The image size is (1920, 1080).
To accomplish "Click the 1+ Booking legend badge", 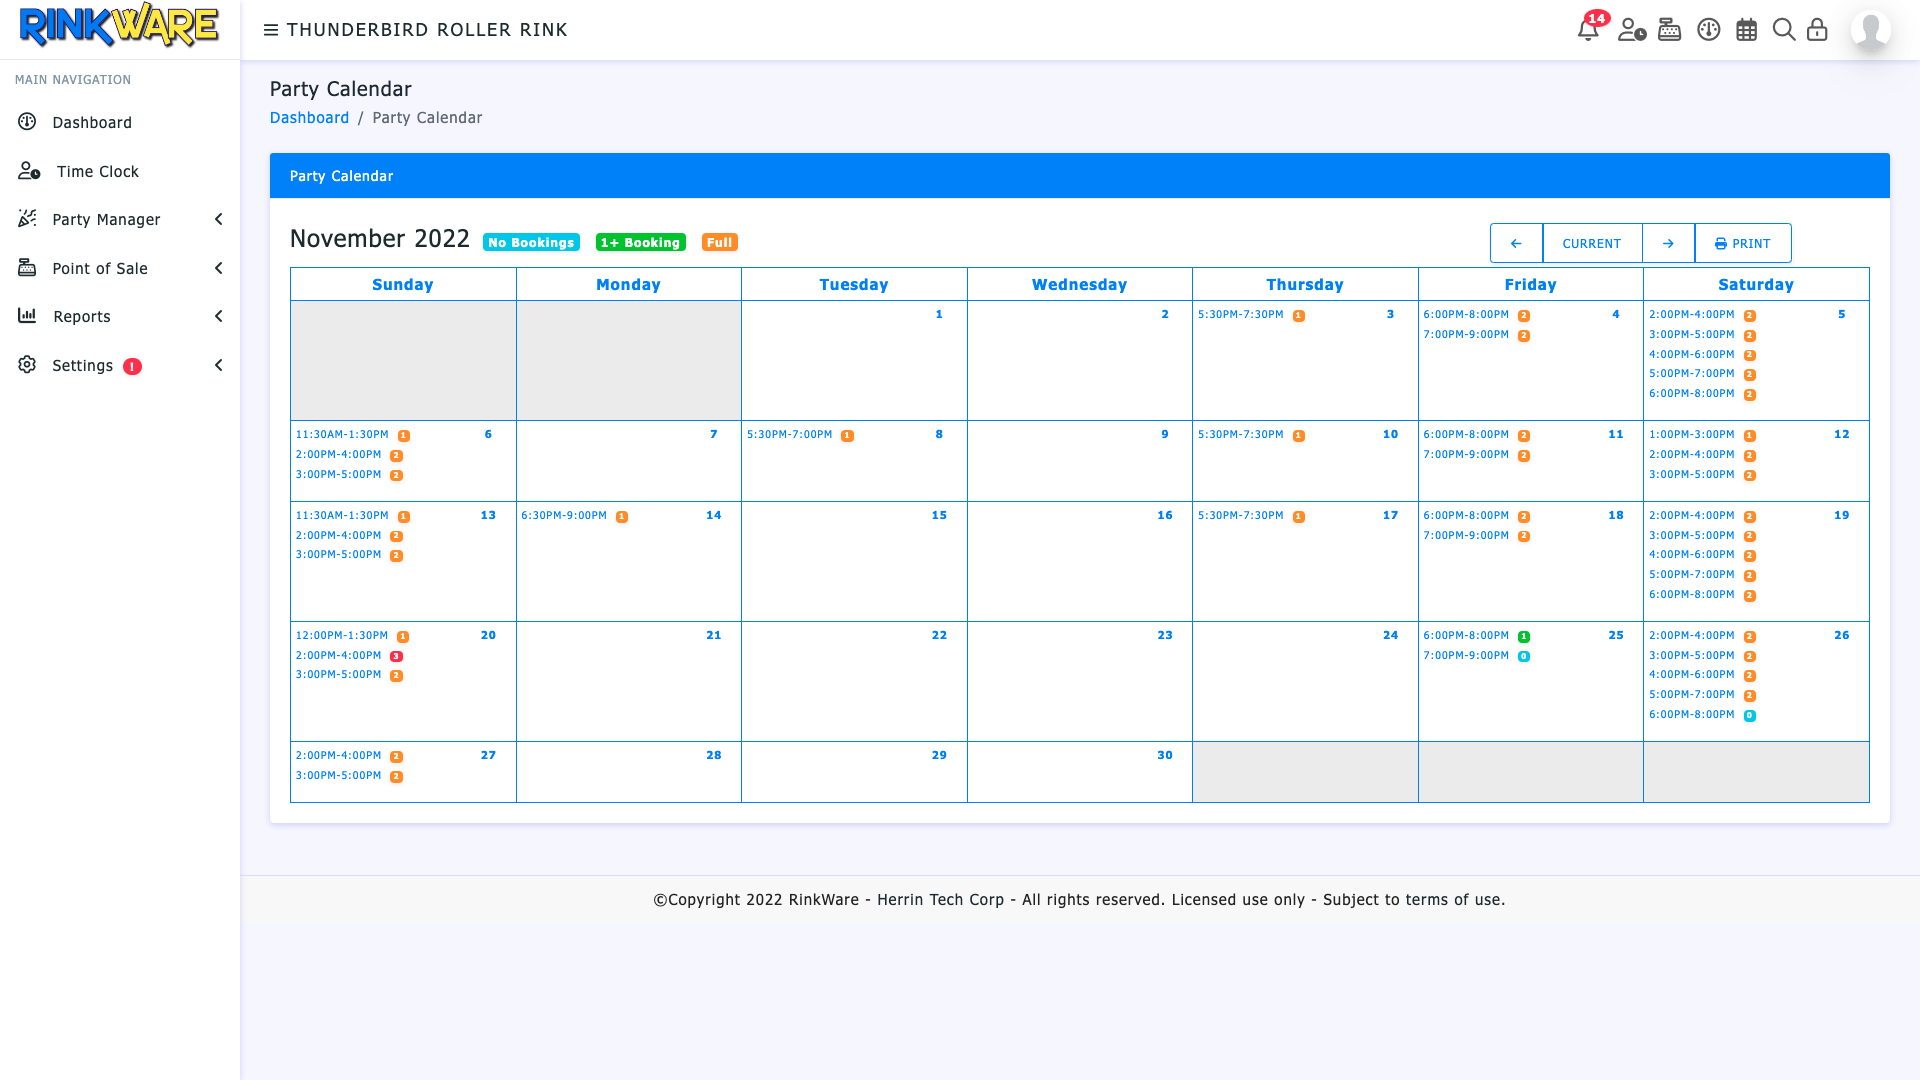I will point(640,242).
